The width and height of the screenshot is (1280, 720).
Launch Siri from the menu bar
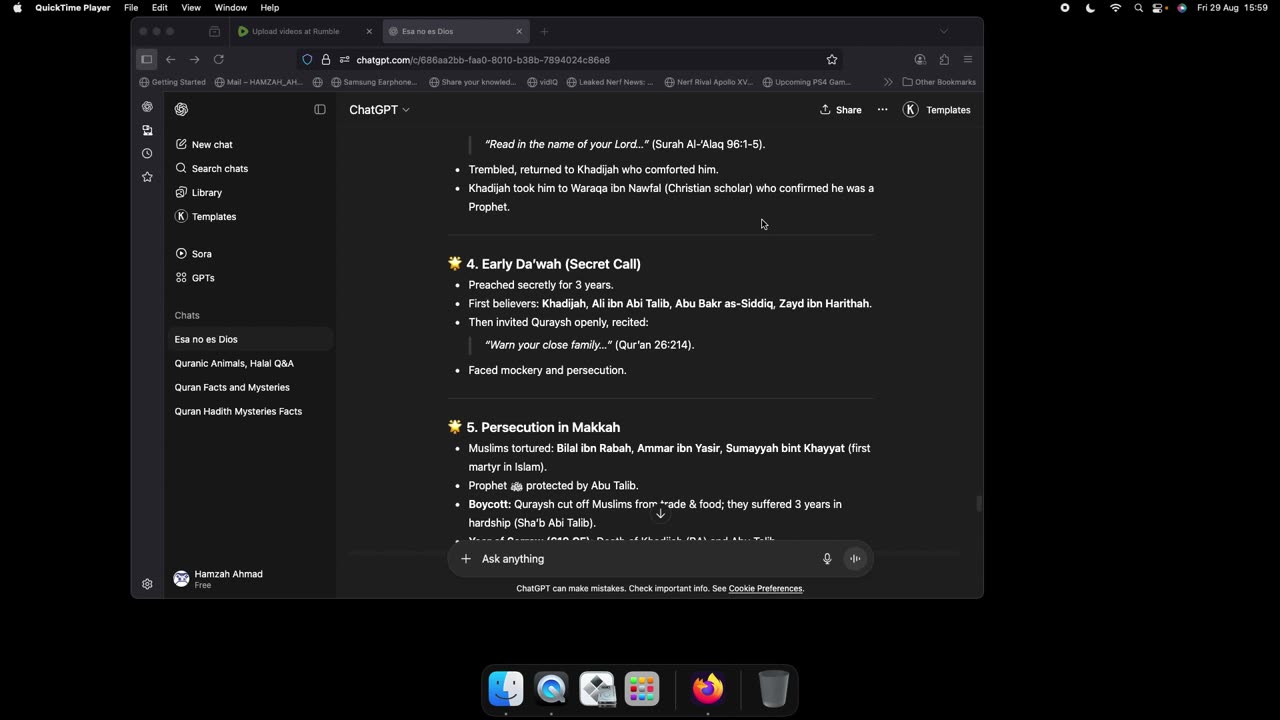tap(1182, 7)
